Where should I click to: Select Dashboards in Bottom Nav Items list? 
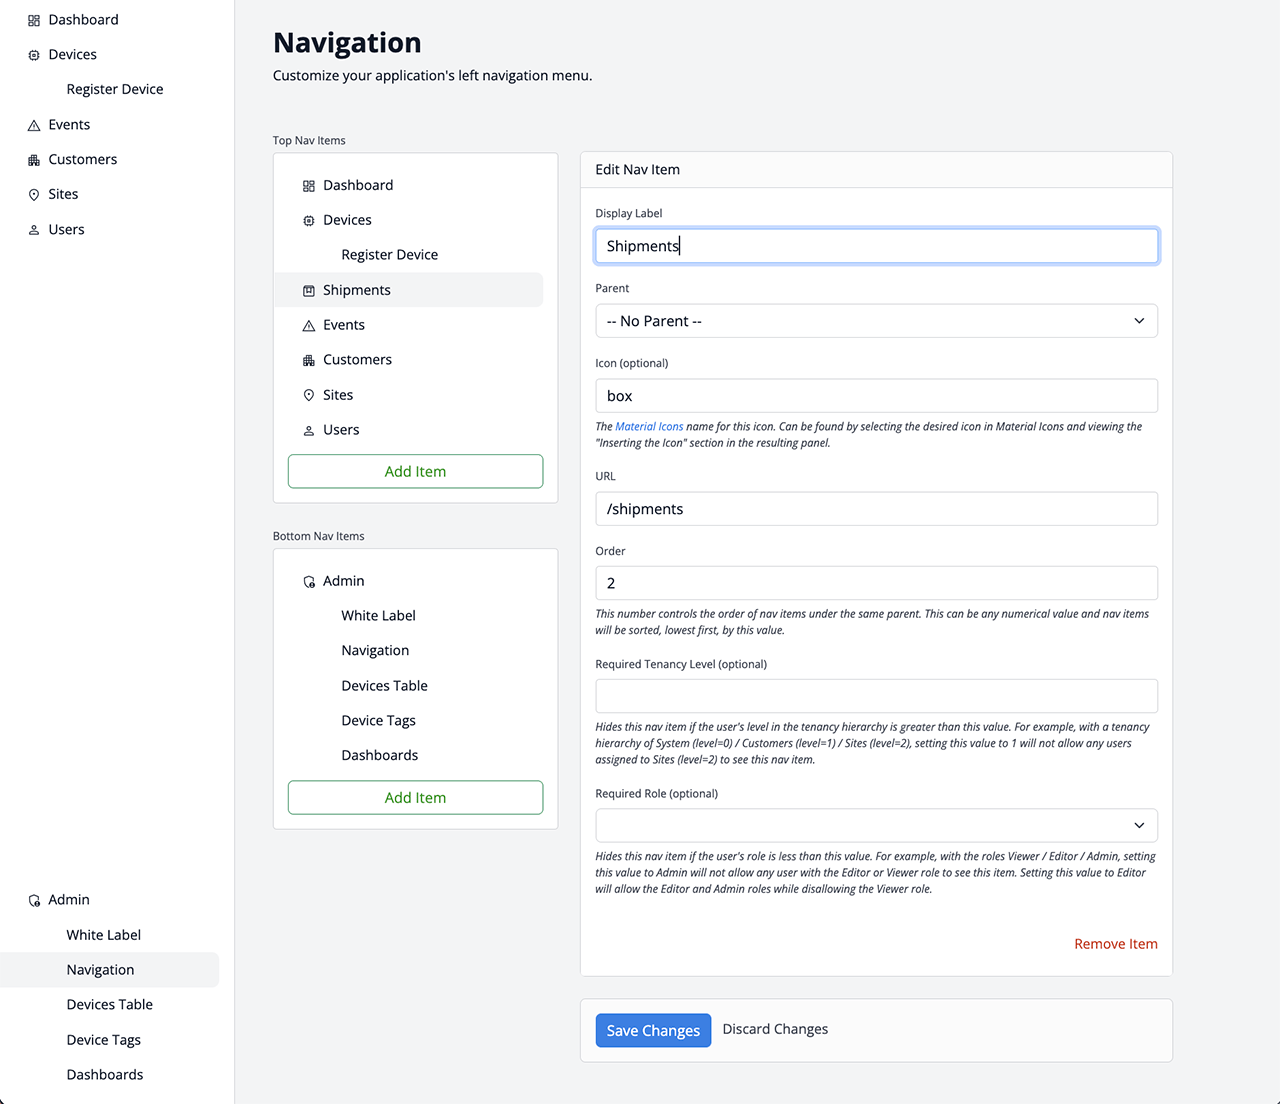point(380,755)
